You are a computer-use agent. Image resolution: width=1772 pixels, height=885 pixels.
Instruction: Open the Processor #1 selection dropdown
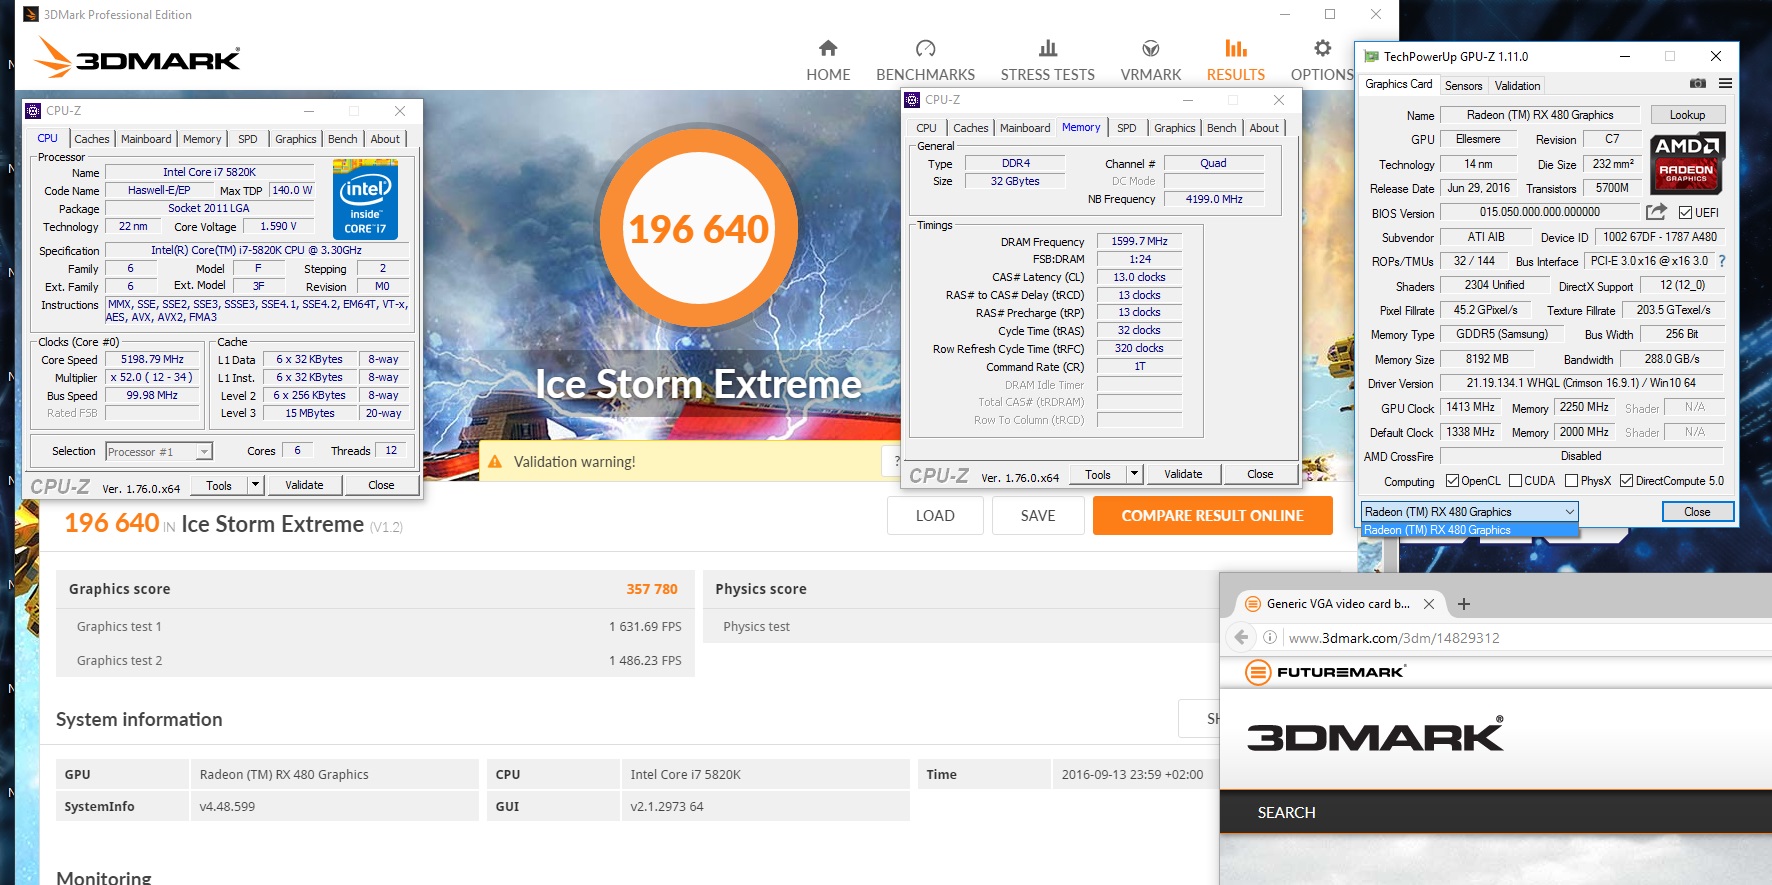click(159, 451)
